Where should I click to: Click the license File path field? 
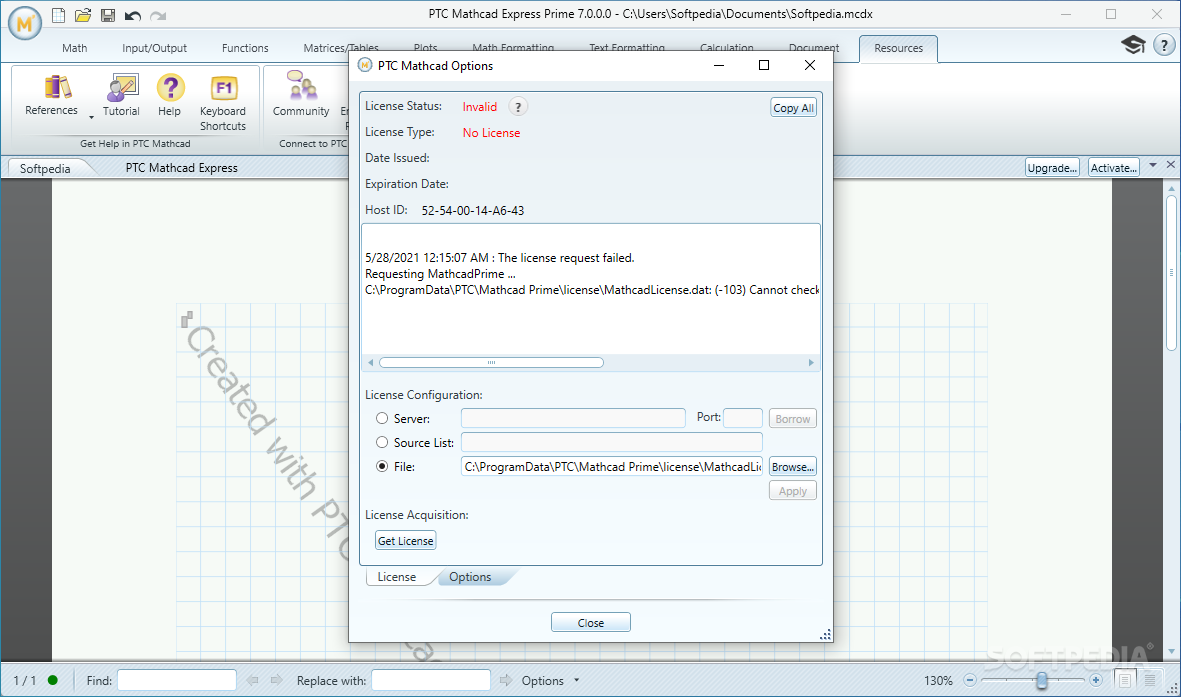tap(612, 466)
